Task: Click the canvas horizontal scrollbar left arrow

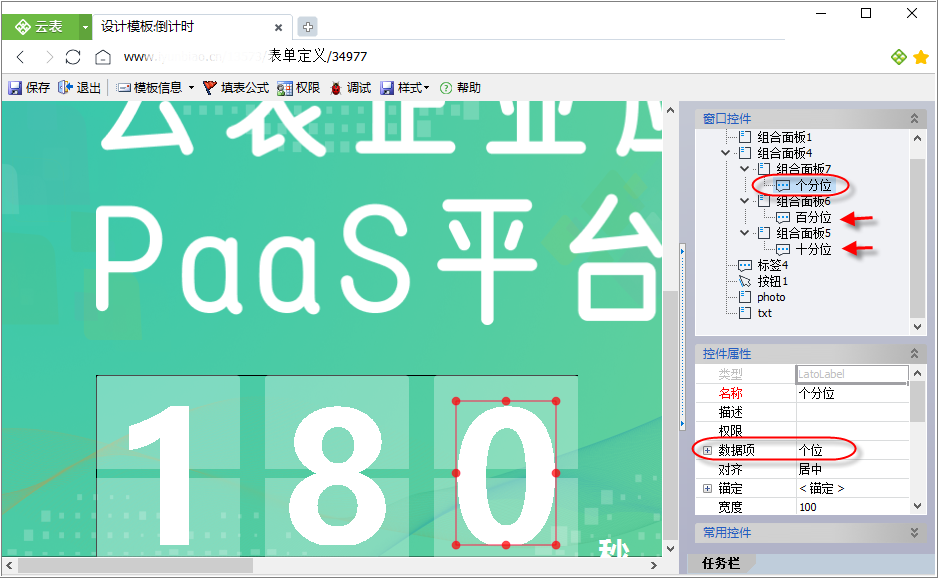Action: (9, 565)
